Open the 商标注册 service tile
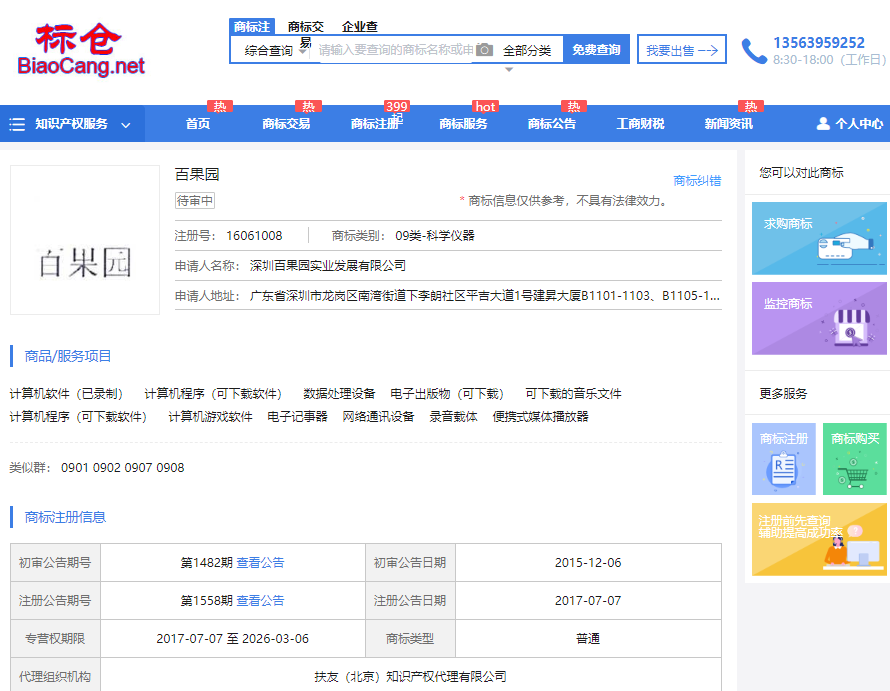Viewport: 890px width, 691px height. tap(784, 459)
